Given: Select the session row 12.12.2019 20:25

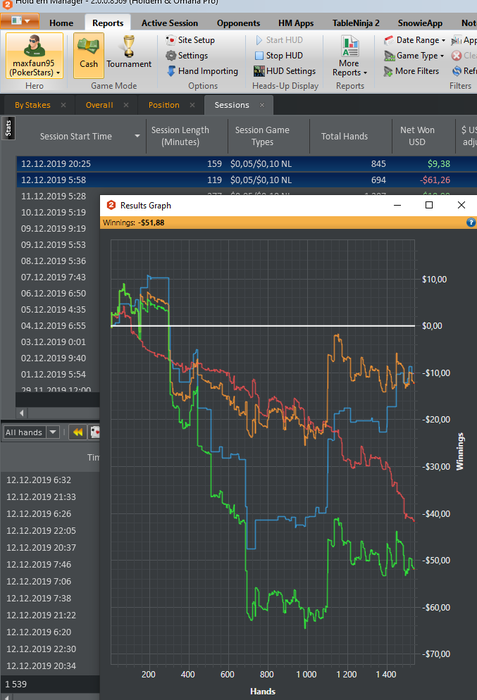Looking at the screenshot, I should [247, 164].
